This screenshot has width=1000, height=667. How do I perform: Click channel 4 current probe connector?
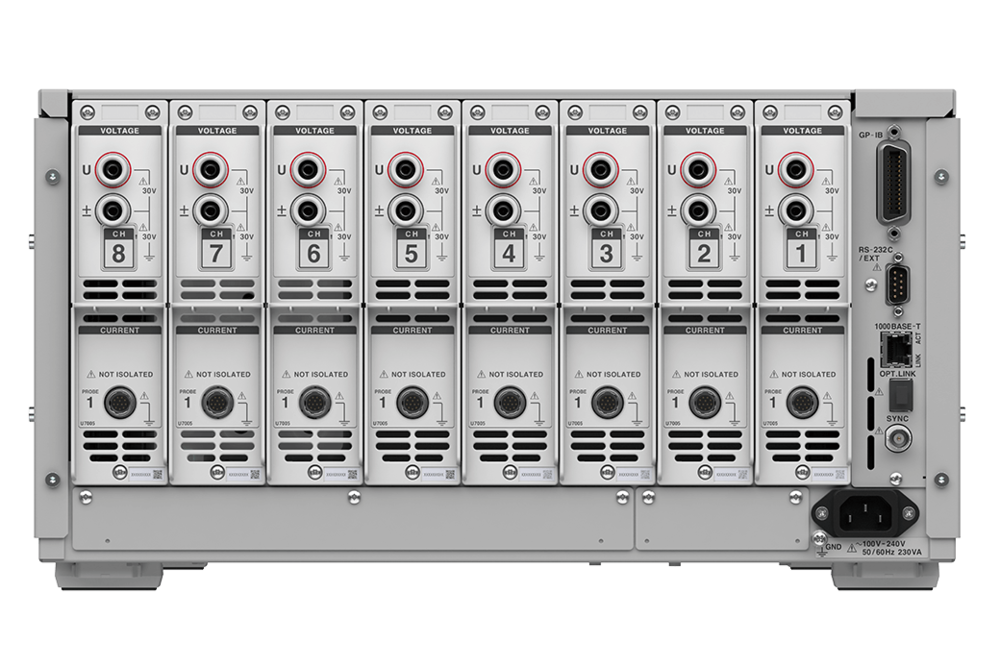[x=508, y=400]
